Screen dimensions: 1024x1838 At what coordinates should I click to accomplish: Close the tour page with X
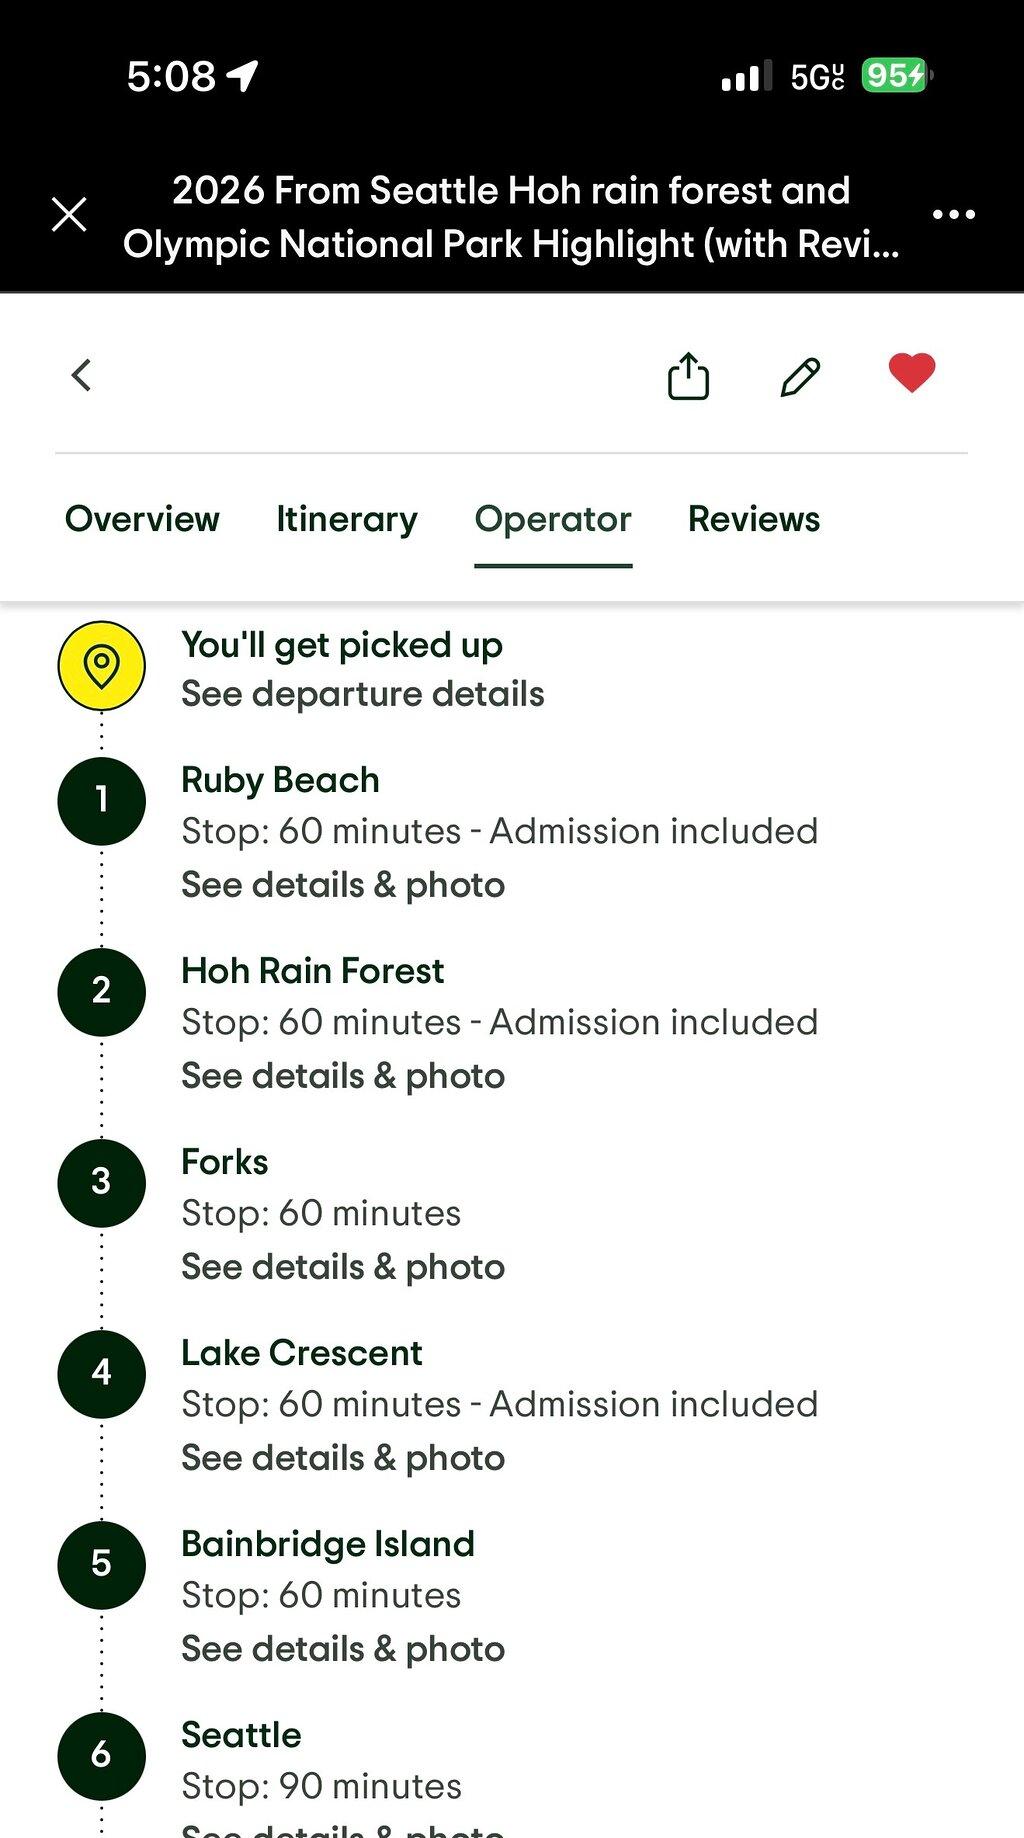(x=69, y=214)
